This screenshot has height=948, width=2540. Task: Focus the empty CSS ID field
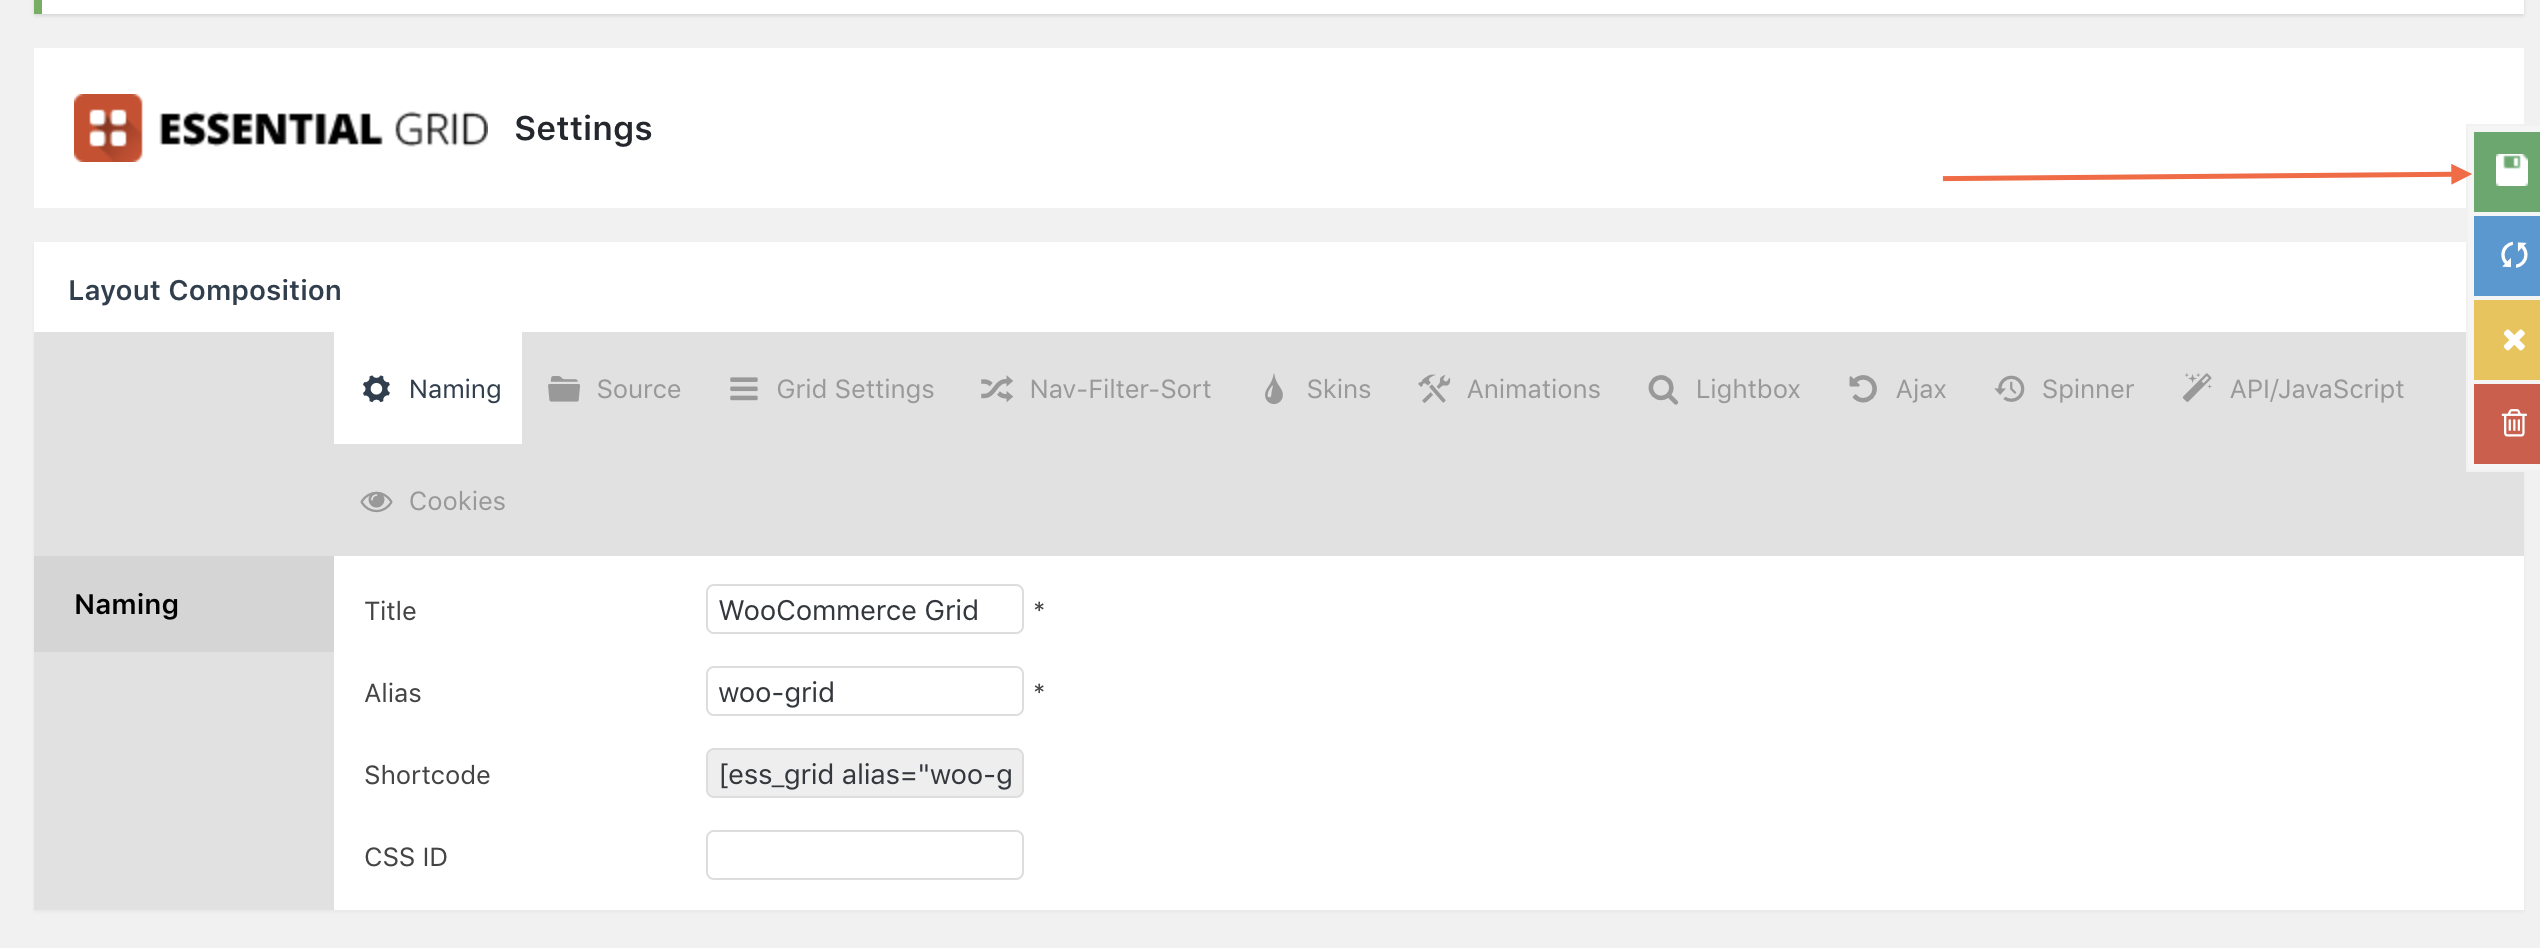click(x=864, y=856)
